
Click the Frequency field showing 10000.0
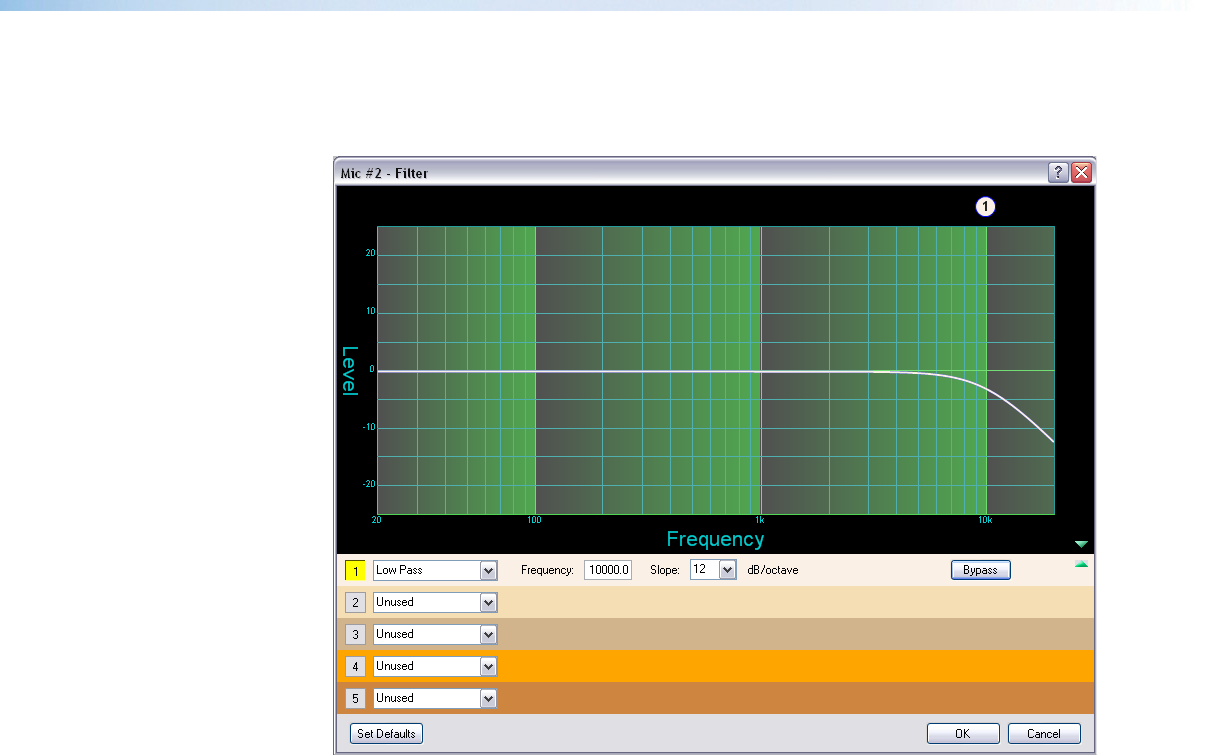(608, 570)
